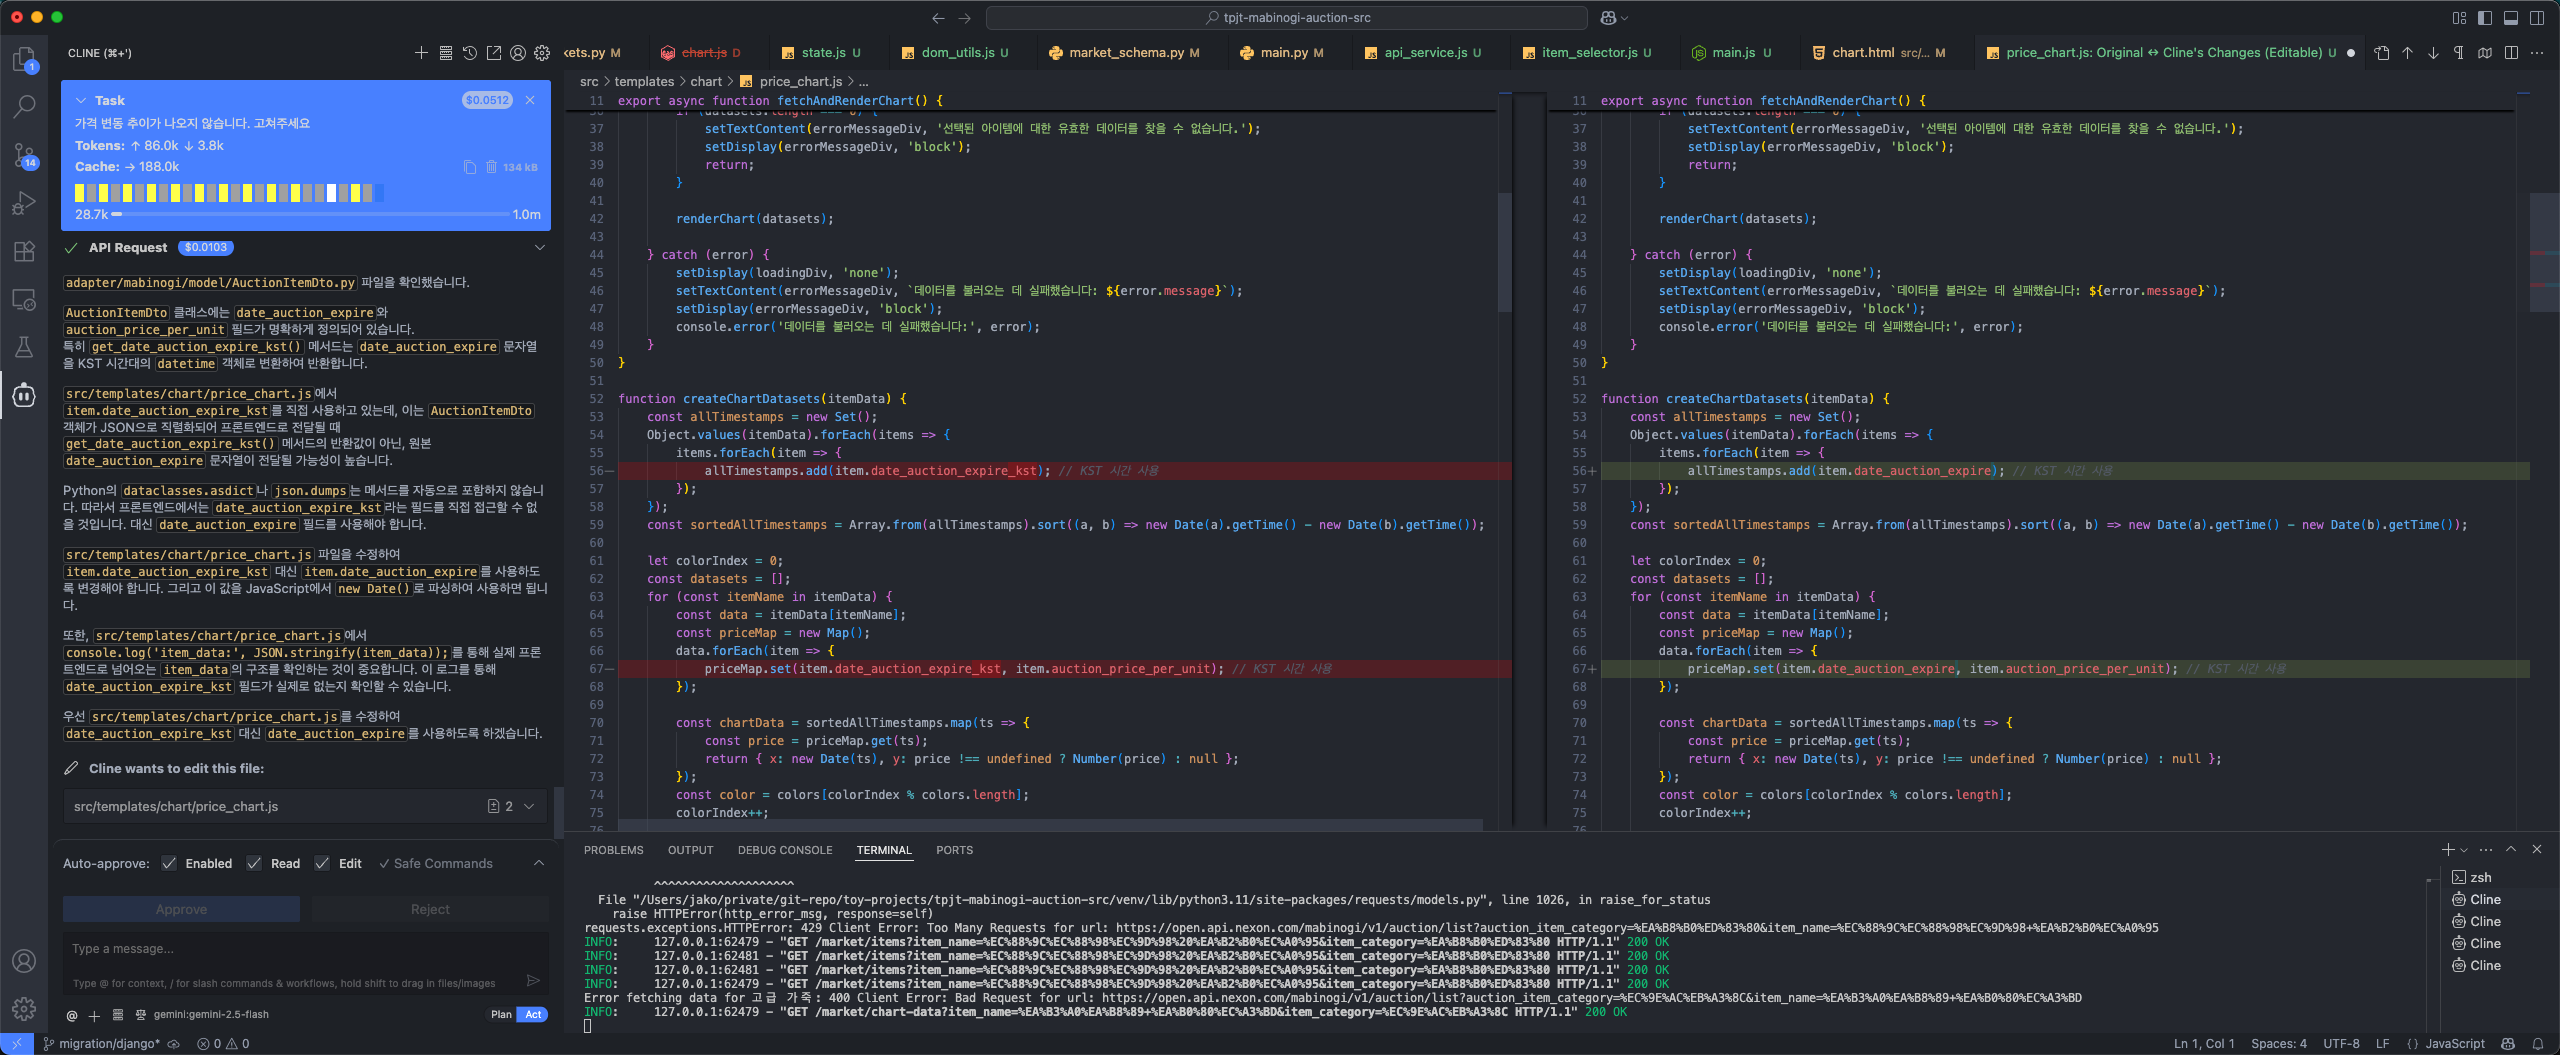Expand the price_chart.js edit diff chevron
This screenshot has width=2560, height=1055.
pos(529,806)
